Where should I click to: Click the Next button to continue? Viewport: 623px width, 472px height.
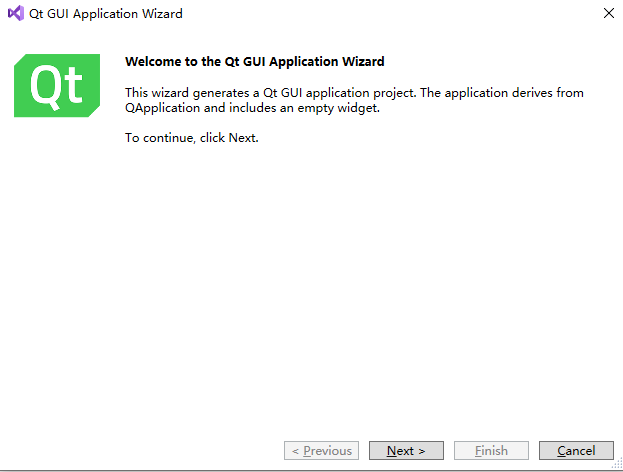pos(406,451)
